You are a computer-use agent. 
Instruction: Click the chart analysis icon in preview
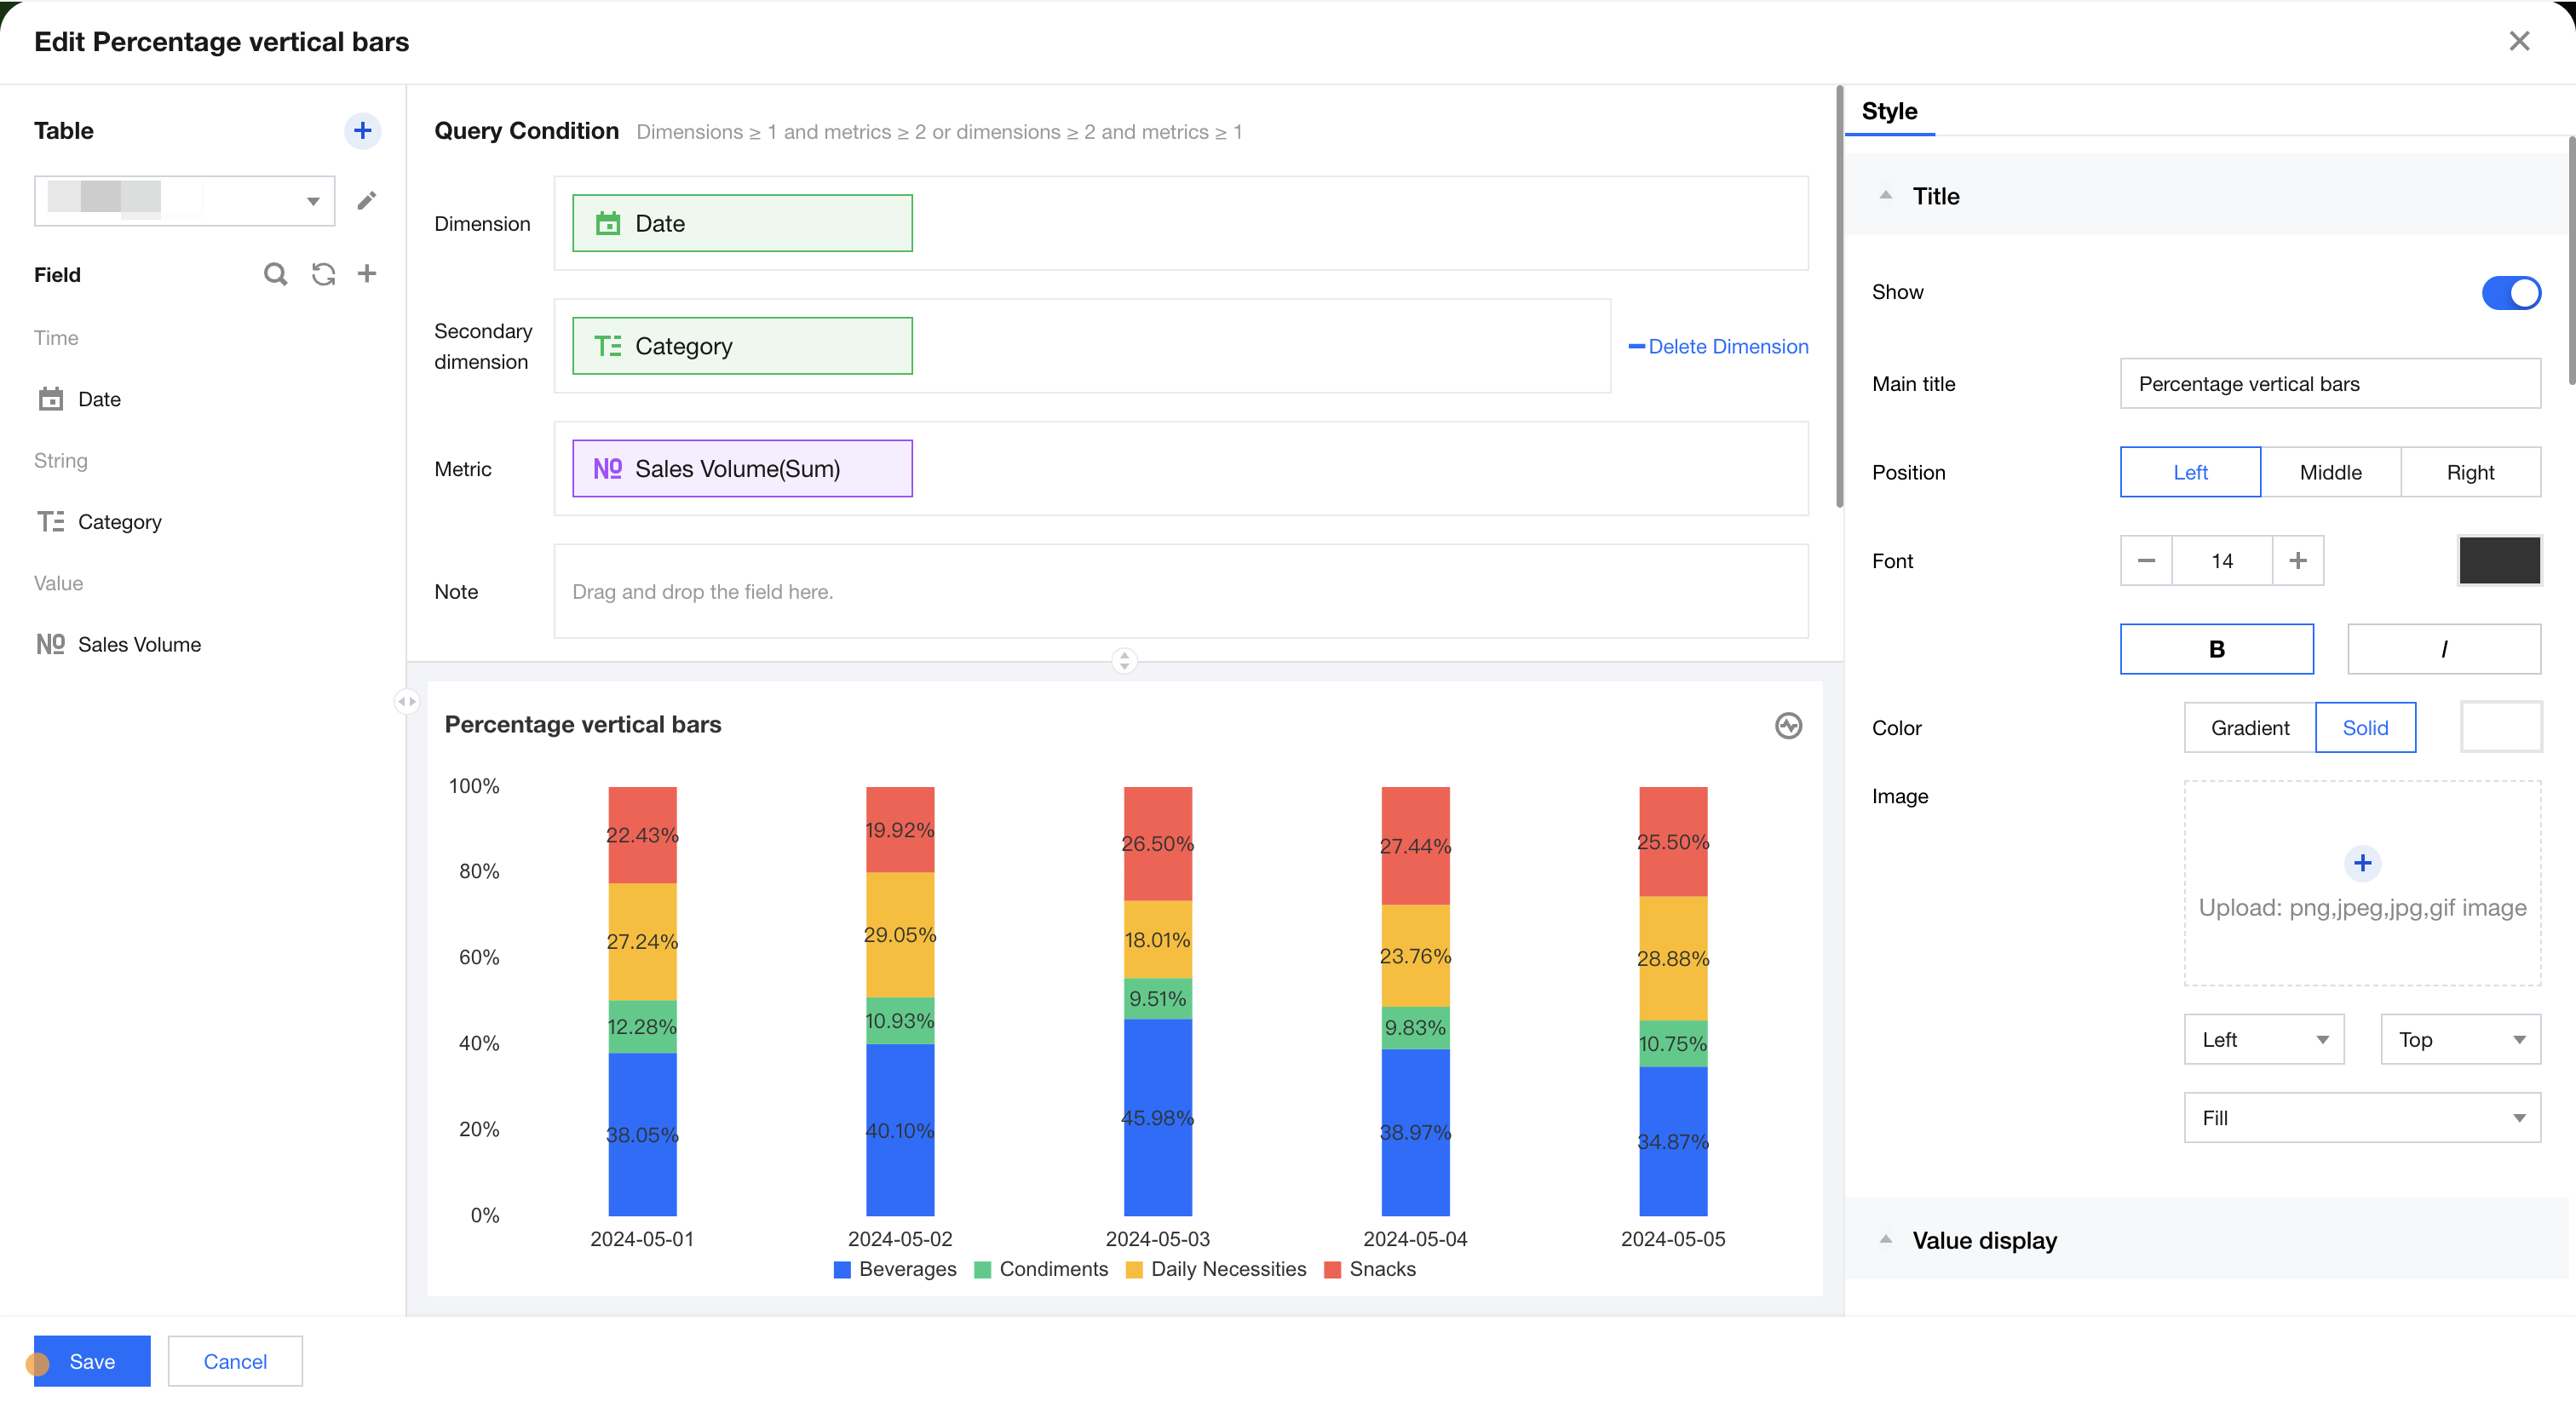[x=1788, y=725]
